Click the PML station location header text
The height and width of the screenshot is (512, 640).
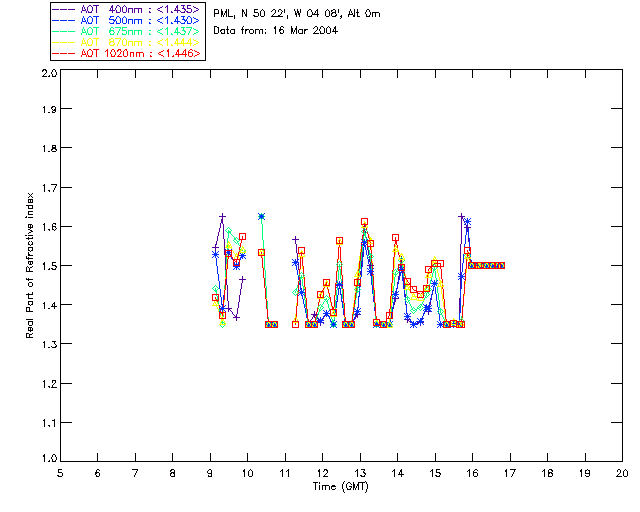(297, 13)
